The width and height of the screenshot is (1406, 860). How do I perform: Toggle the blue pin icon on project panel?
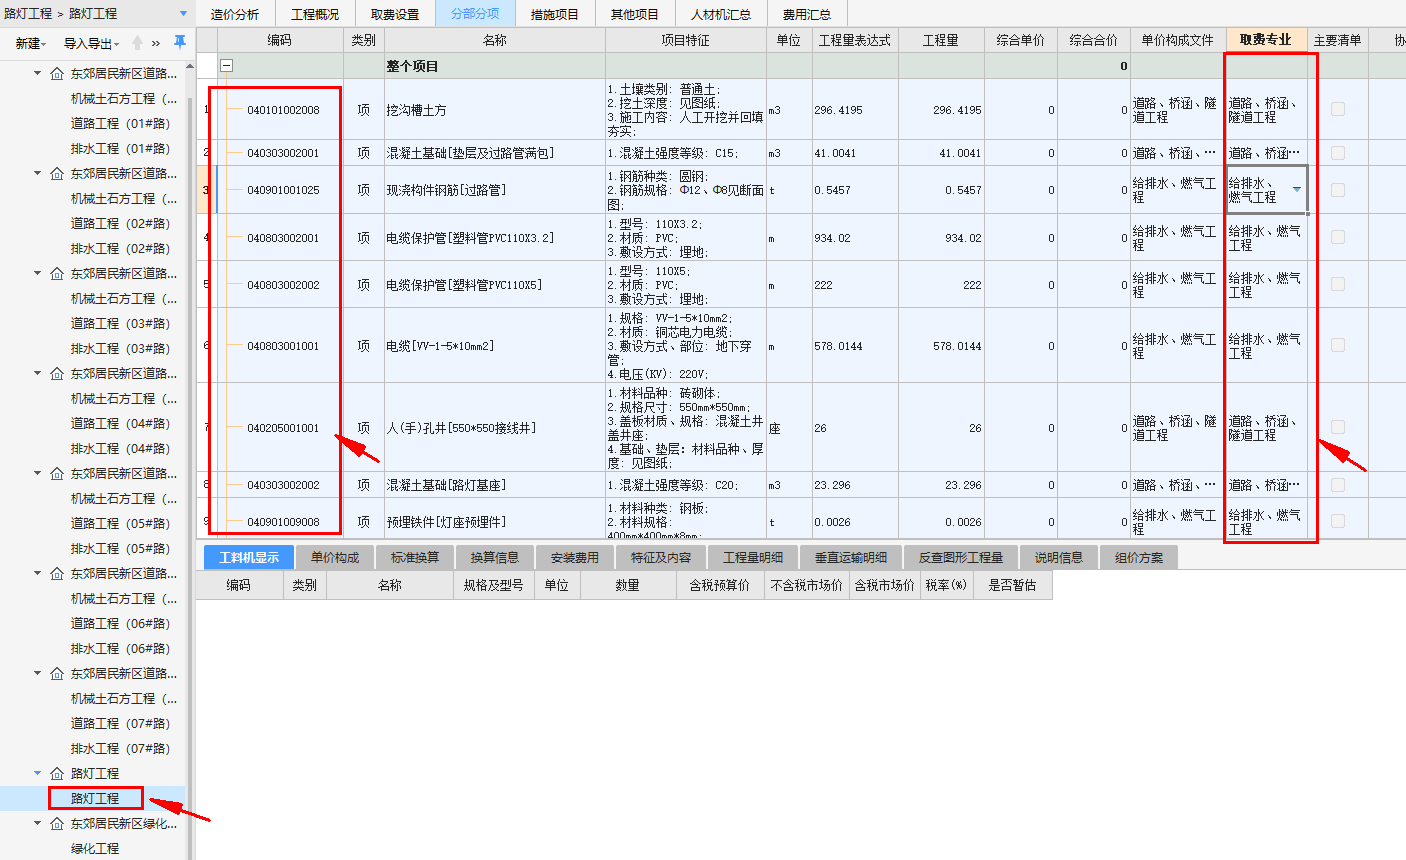[x=179, y=42]
